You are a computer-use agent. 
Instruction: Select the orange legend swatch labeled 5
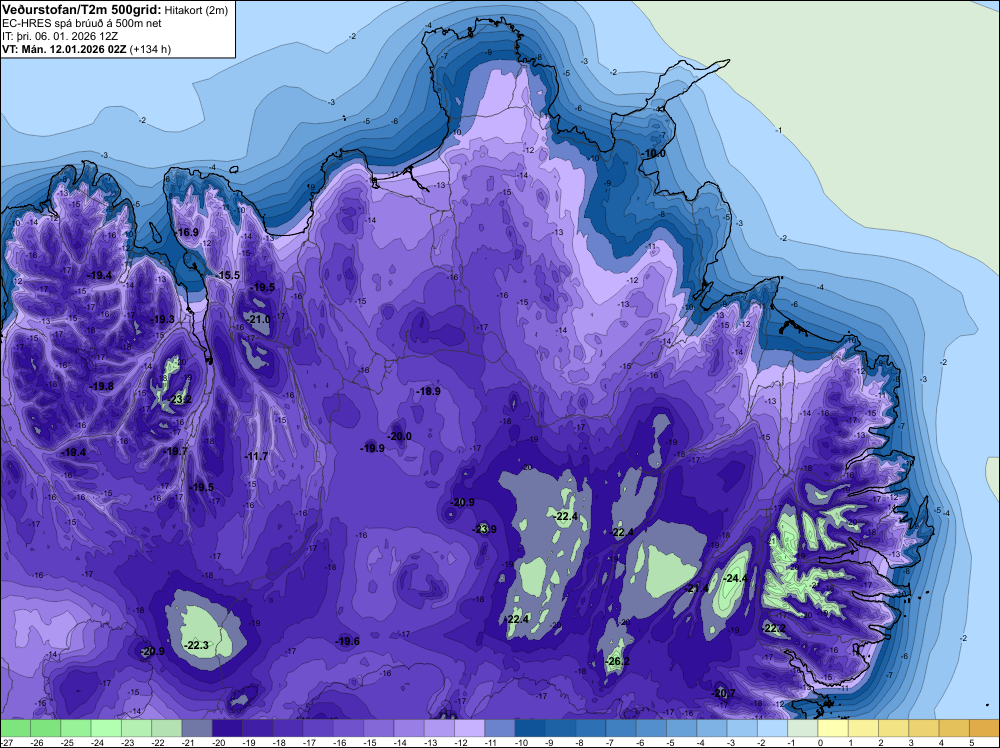(x=985, y=728)
